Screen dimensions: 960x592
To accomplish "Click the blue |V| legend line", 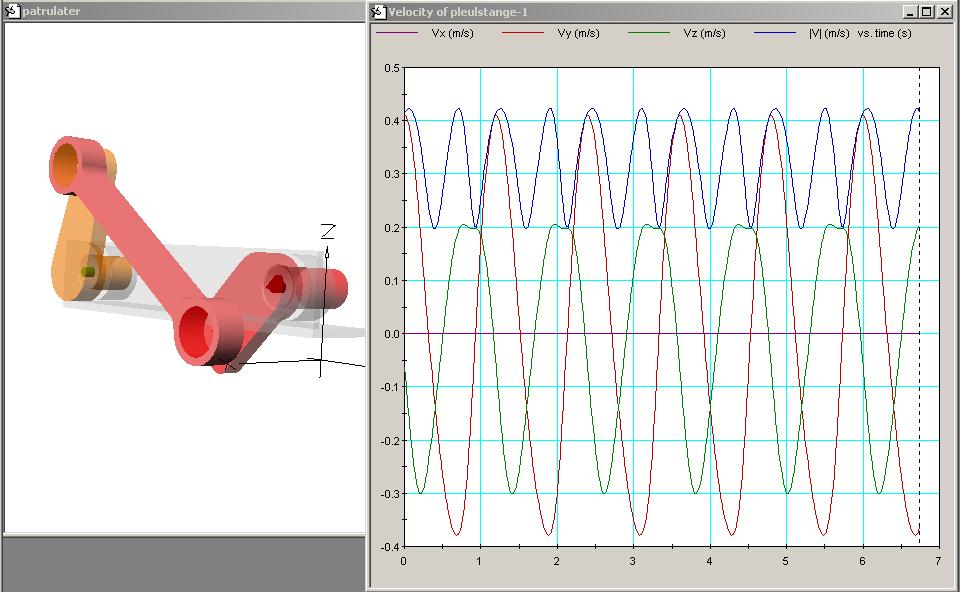I will 774,32.
